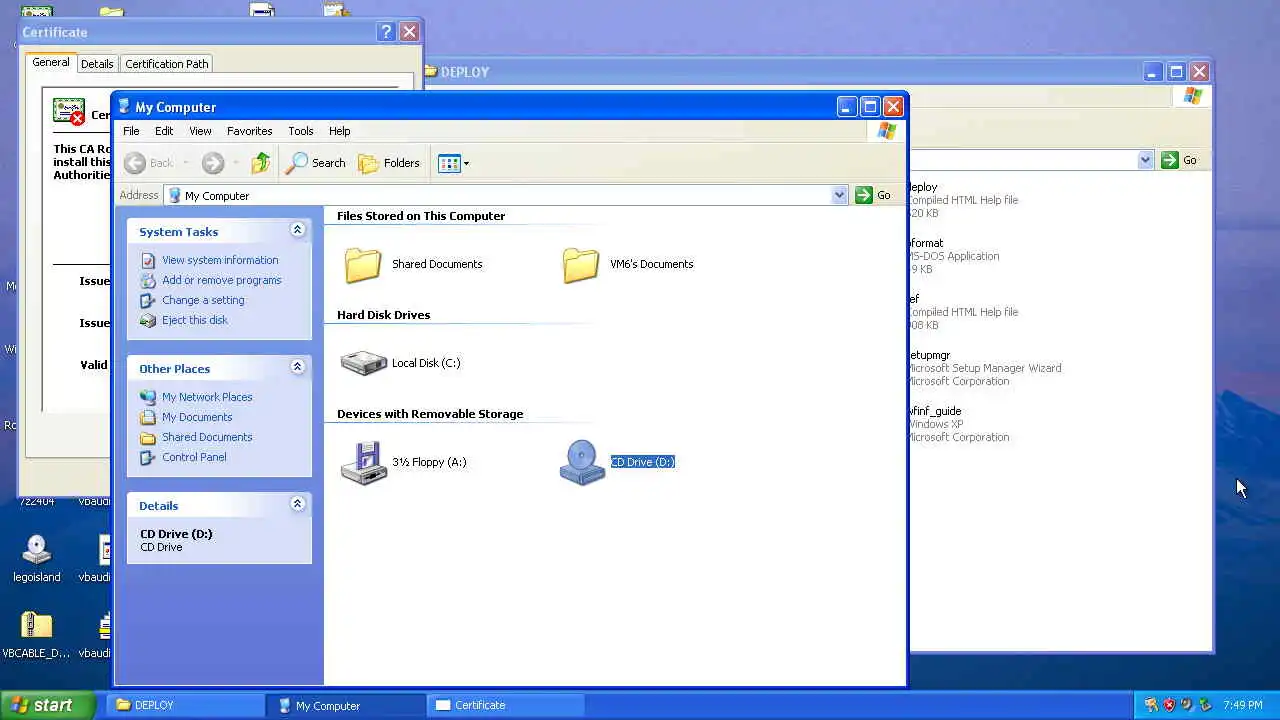Open the View menu

[200, 131]
